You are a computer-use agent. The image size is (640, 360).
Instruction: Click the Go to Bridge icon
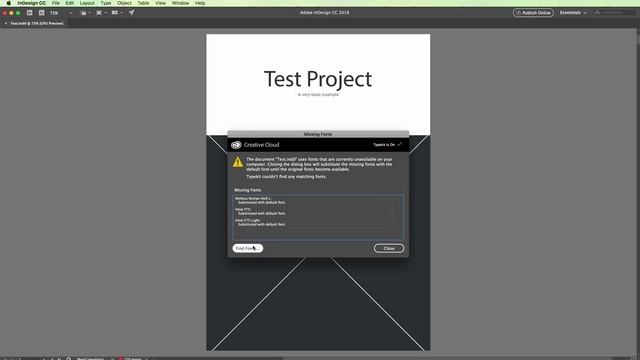[30, 13]
